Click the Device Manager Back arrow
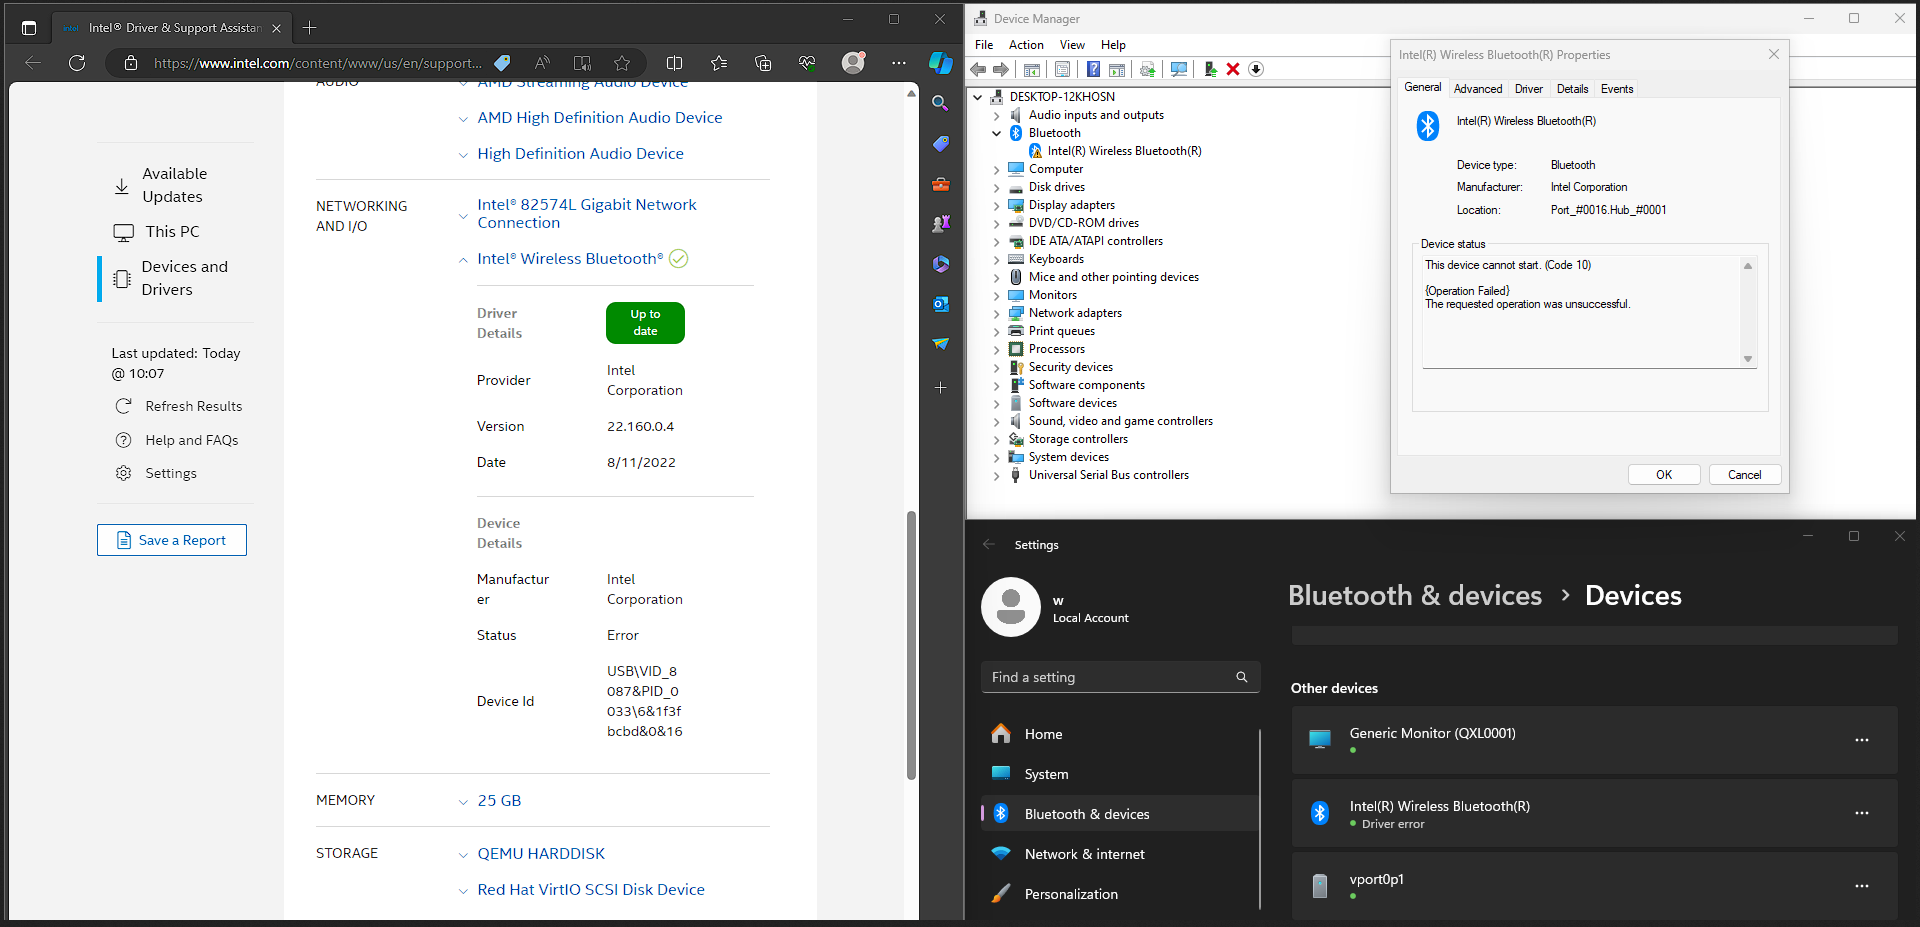The width and height of the screenshot is (1920, 927). point(978,69)
